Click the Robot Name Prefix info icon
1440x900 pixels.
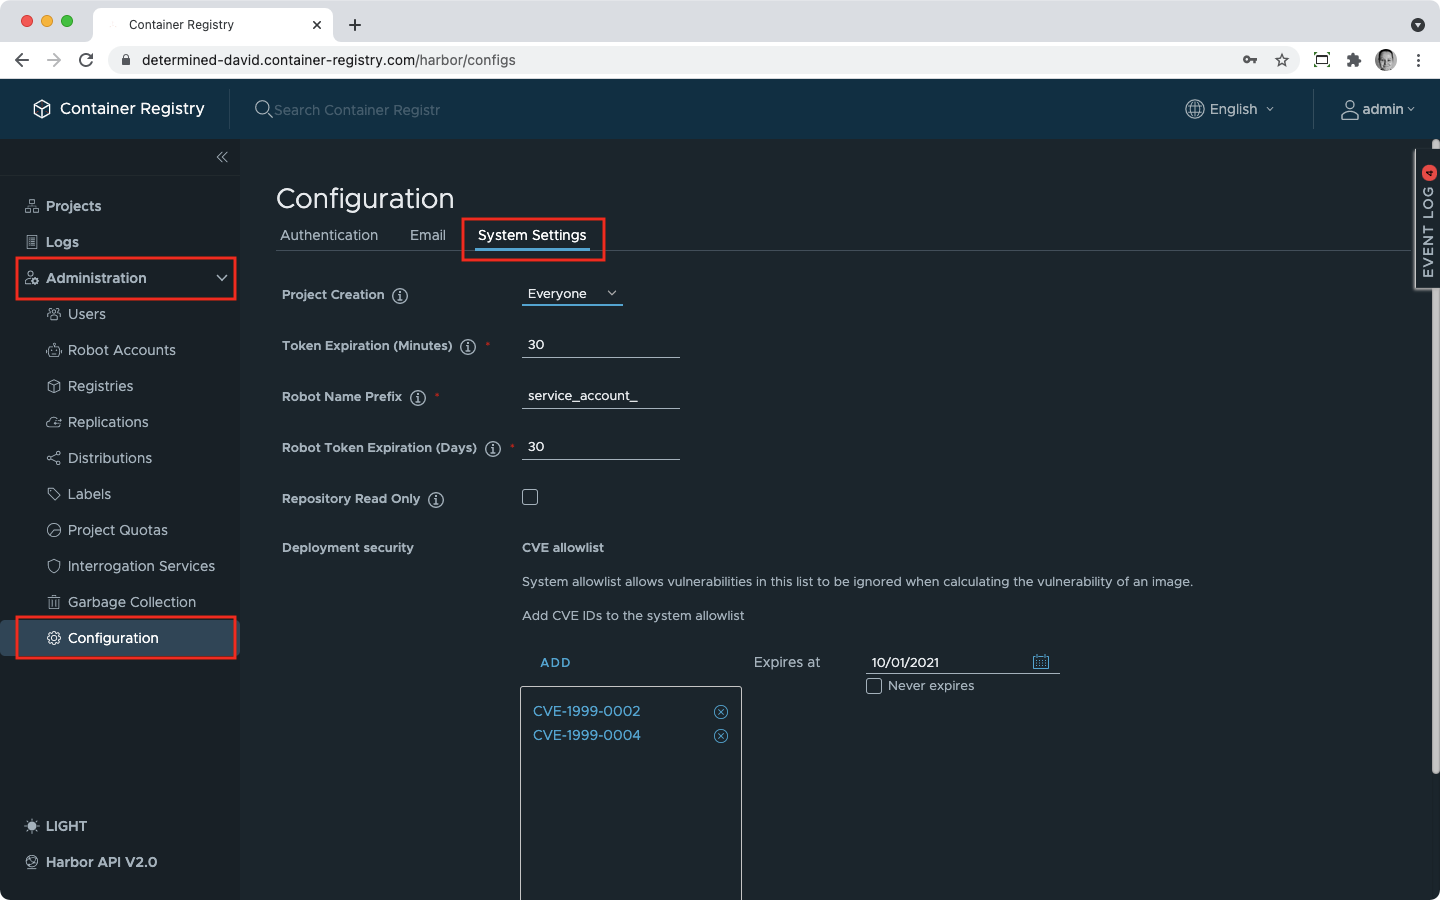pyautogui.click(x=418, y=398)
